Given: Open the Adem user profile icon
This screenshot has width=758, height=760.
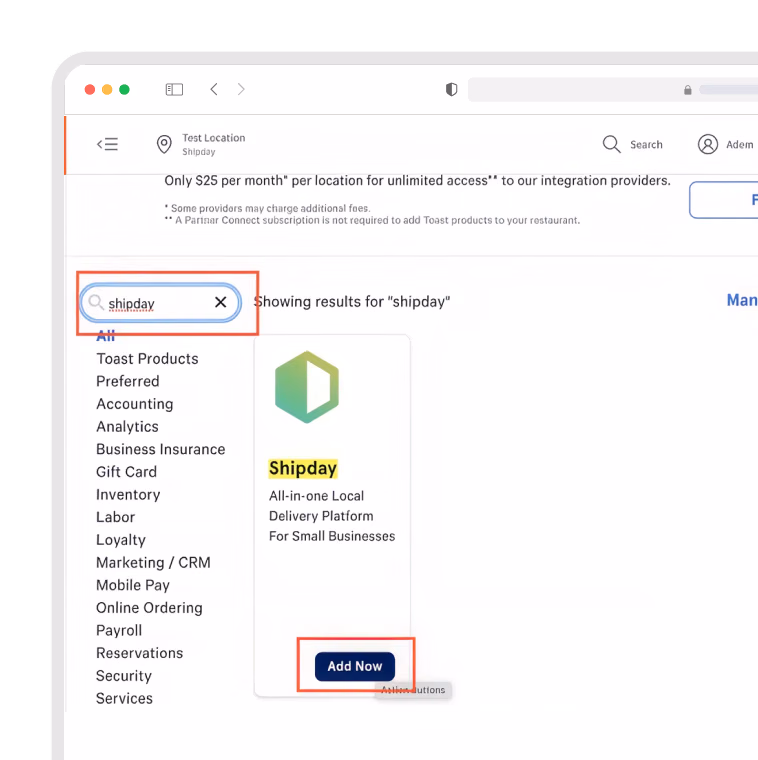Looking at the screenshot, I should click(x=708, y=144).
